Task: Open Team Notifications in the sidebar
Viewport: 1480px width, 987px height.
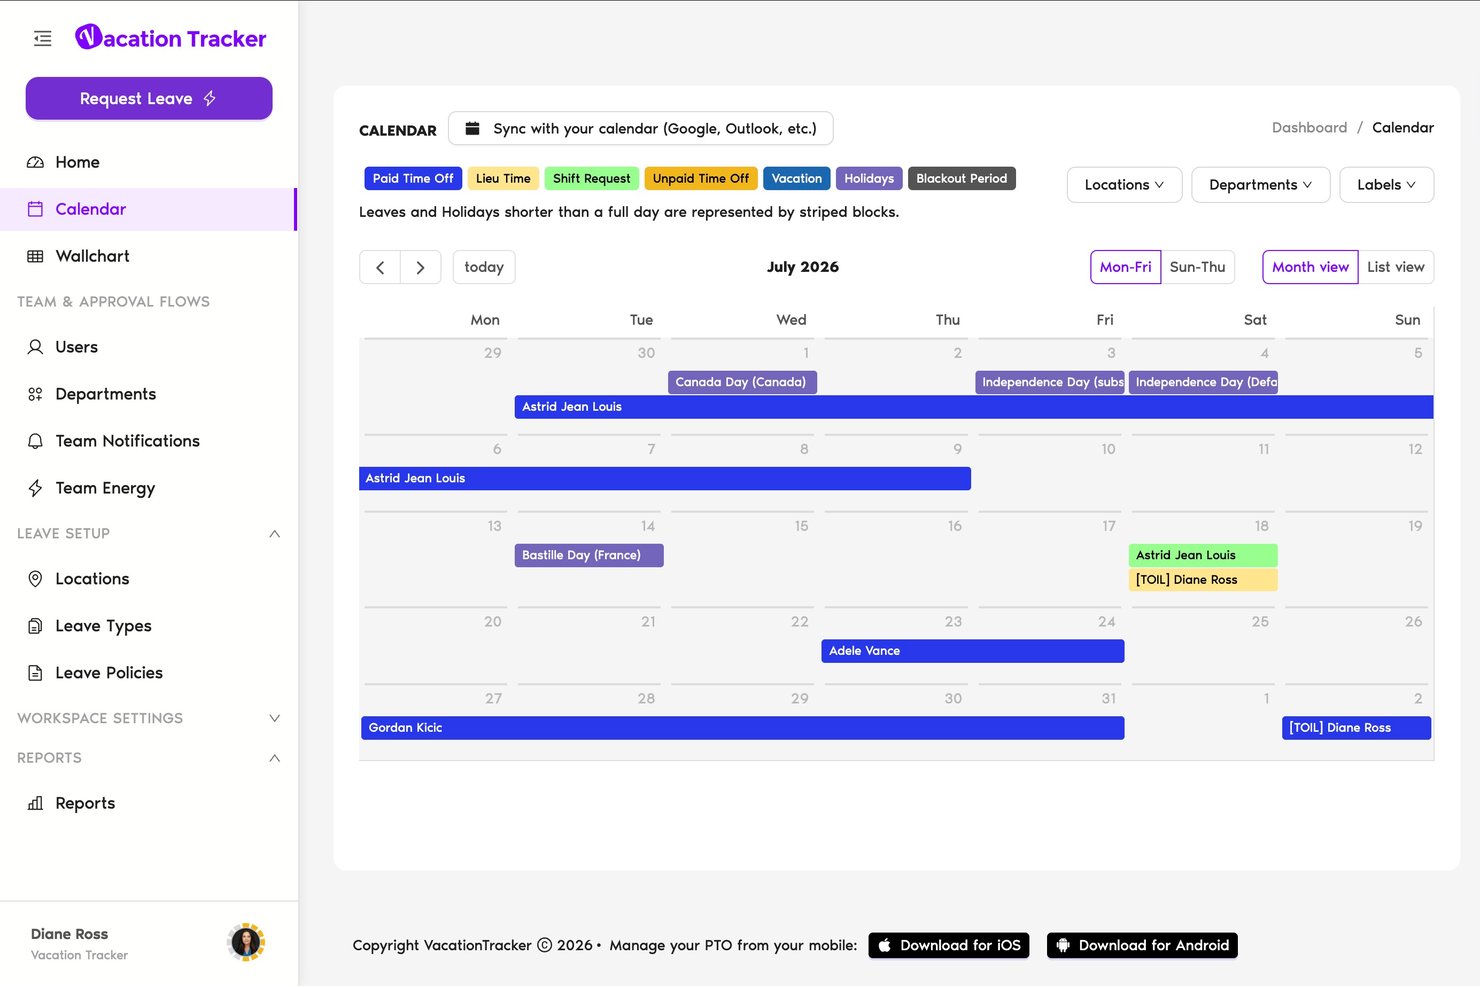Action: click(148, 441)
